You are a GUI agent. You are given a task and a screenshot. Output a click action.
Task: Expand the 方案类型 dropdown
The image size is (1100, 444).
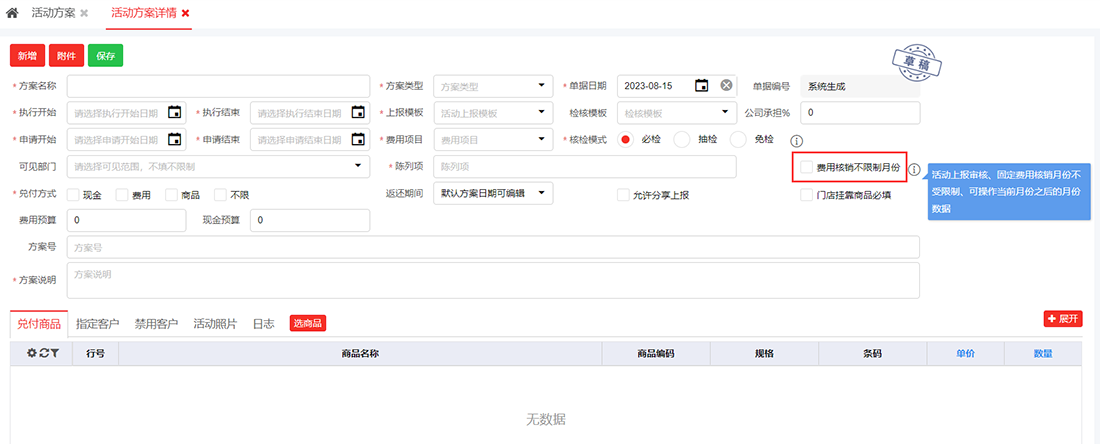coord(541,86)
